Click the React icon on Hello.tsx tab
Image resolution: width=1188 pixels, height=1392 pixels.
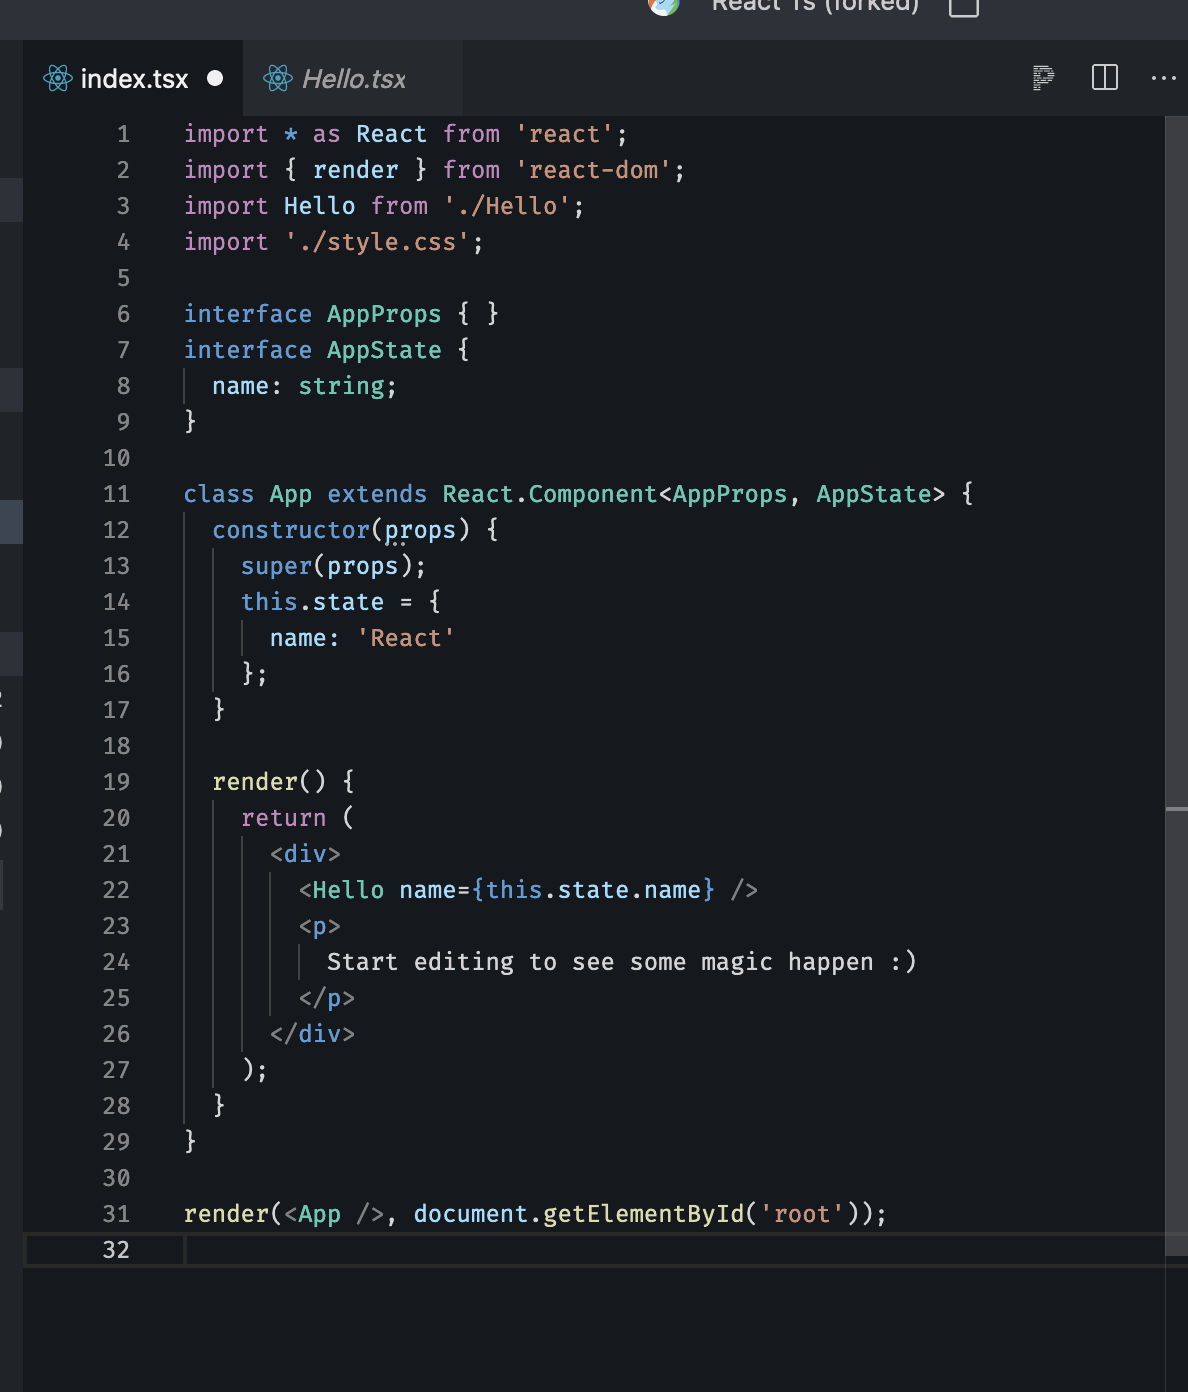[x=277, y=78]
